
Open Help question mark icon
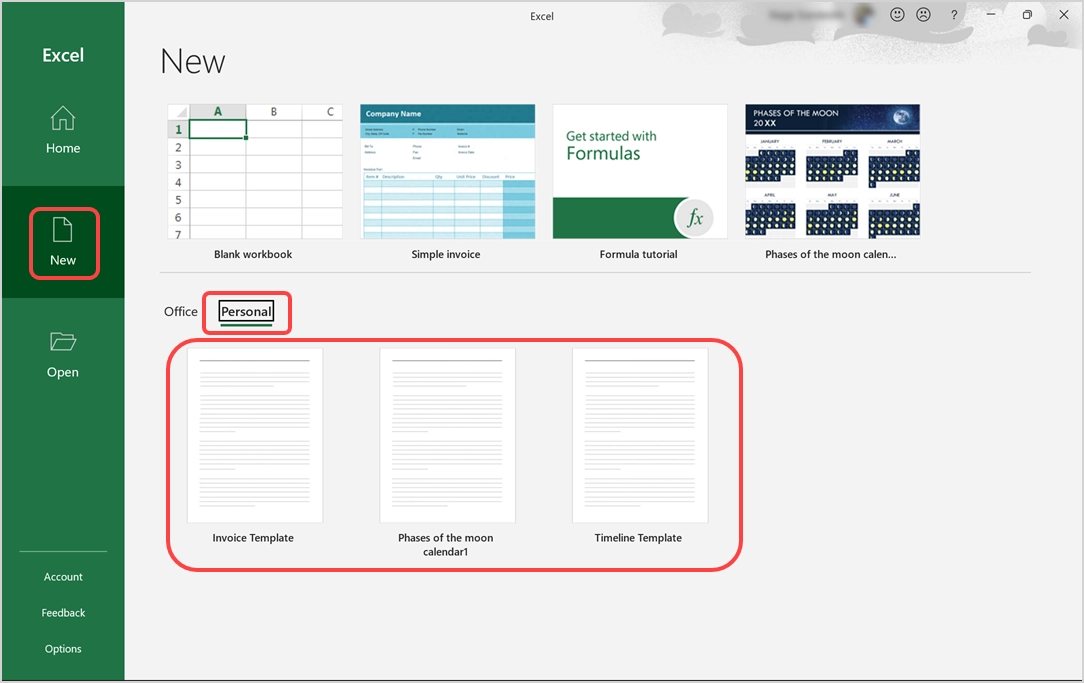(x=954, y=15)
